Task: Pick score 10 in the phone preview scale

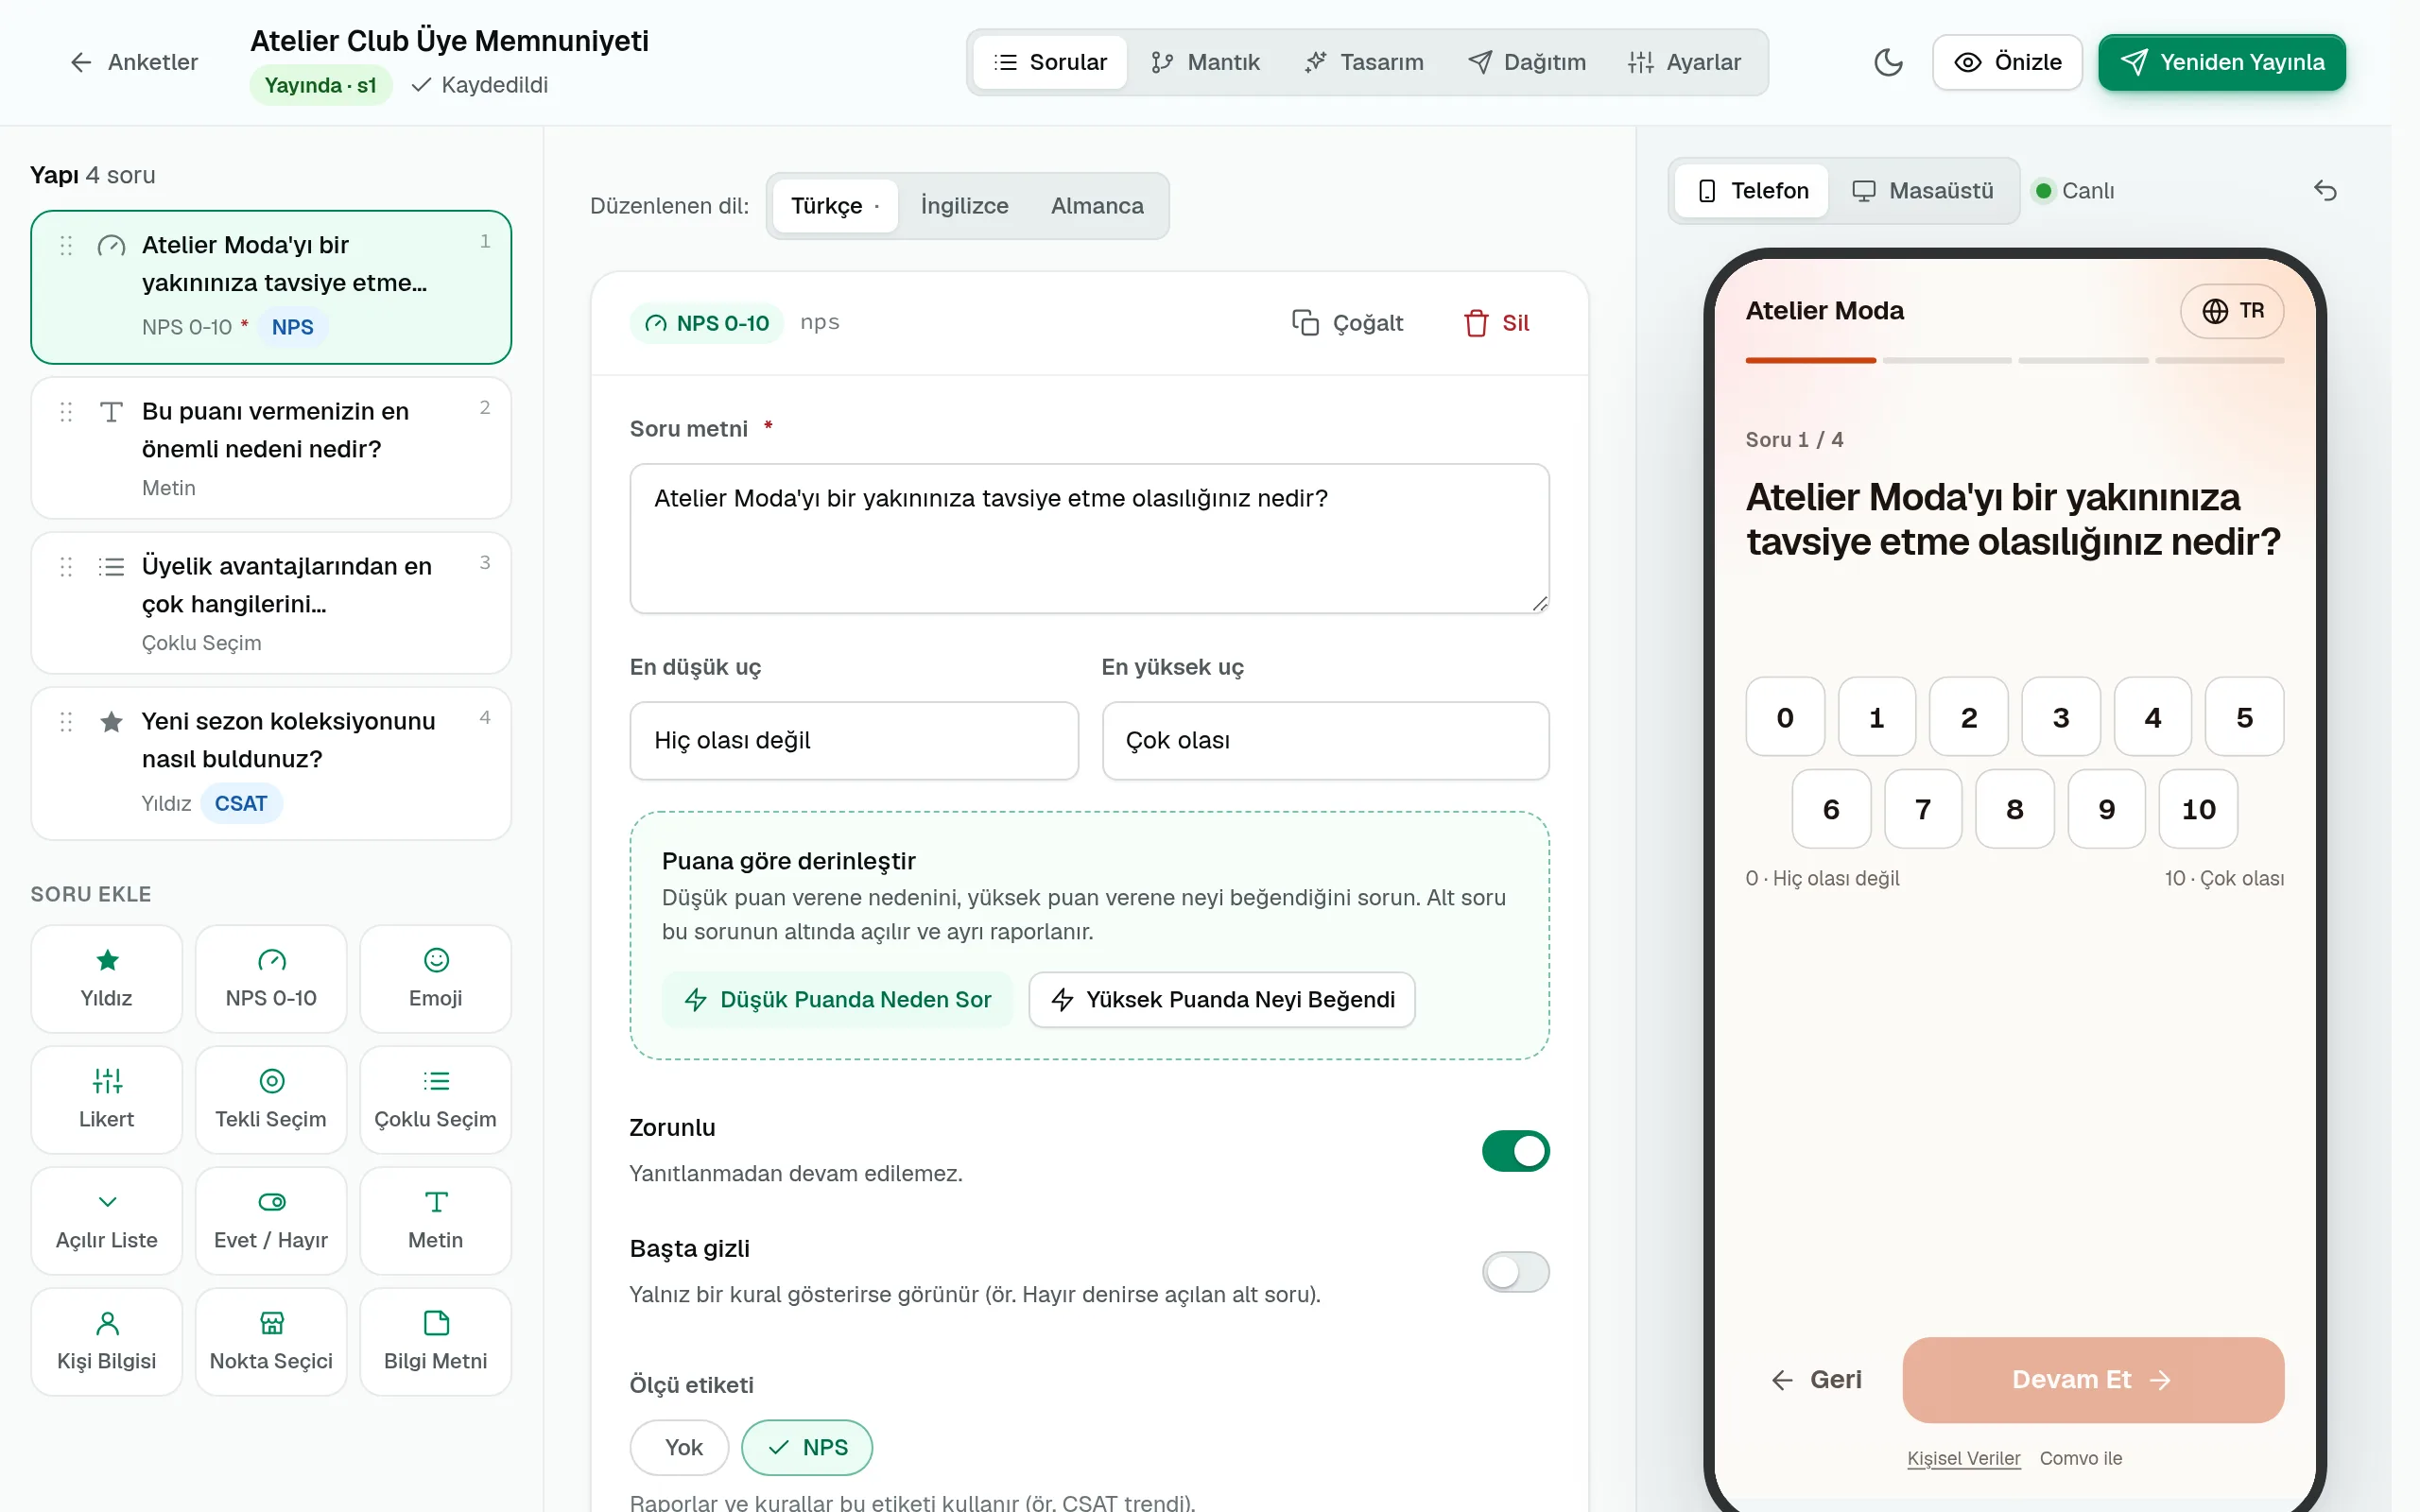Action: coord(2198,809)
